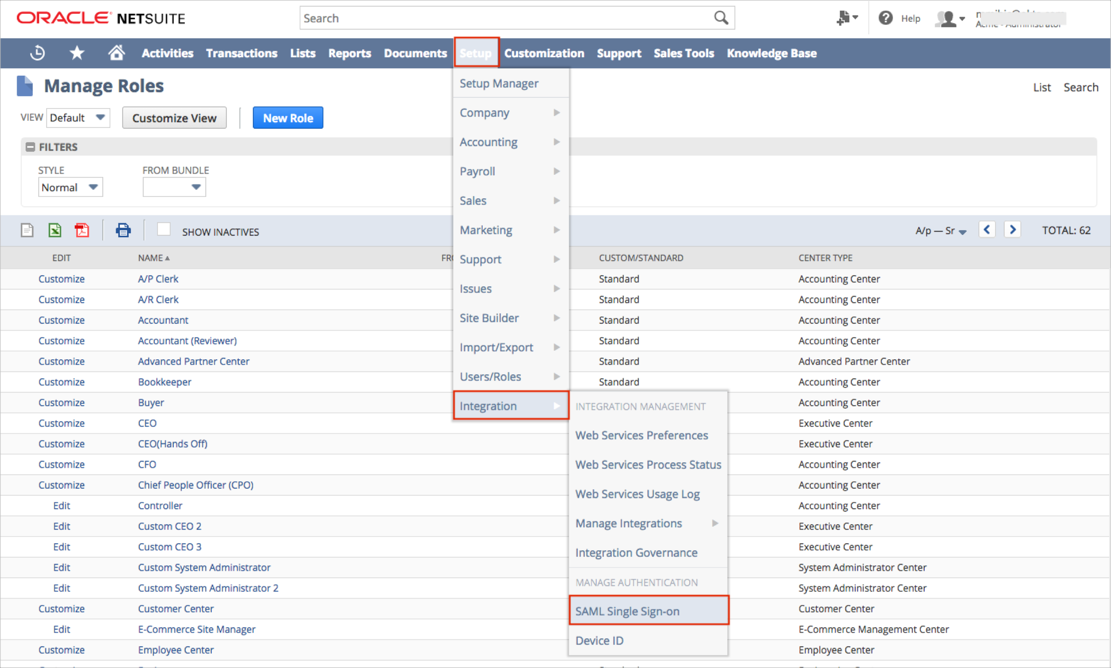Click the Recent Records clock icon
Viewport: 1111px width, 668px height.
[38, 53]
